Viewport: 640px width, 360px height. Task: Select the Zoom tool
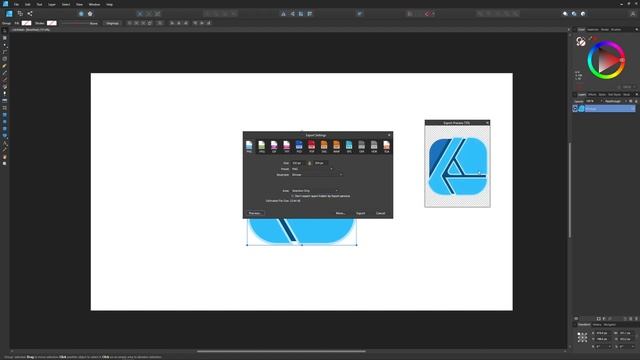[4, 164]
